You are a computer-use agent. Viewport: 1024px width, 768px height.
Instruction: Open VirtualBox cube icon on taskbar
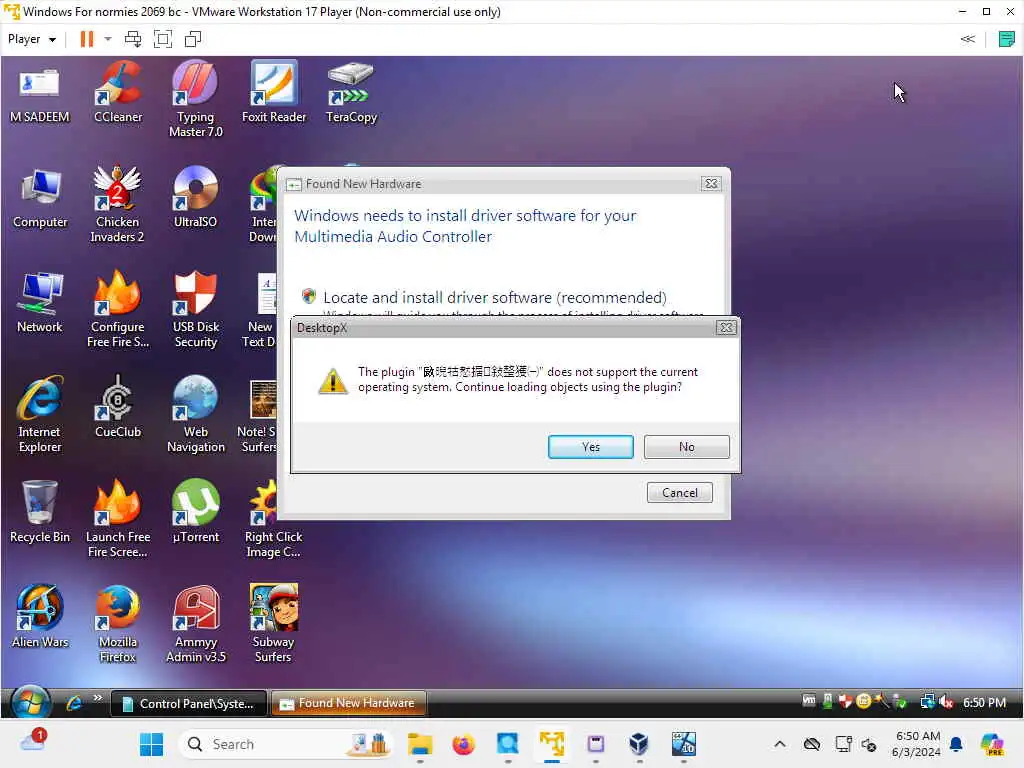coord(639,744)
